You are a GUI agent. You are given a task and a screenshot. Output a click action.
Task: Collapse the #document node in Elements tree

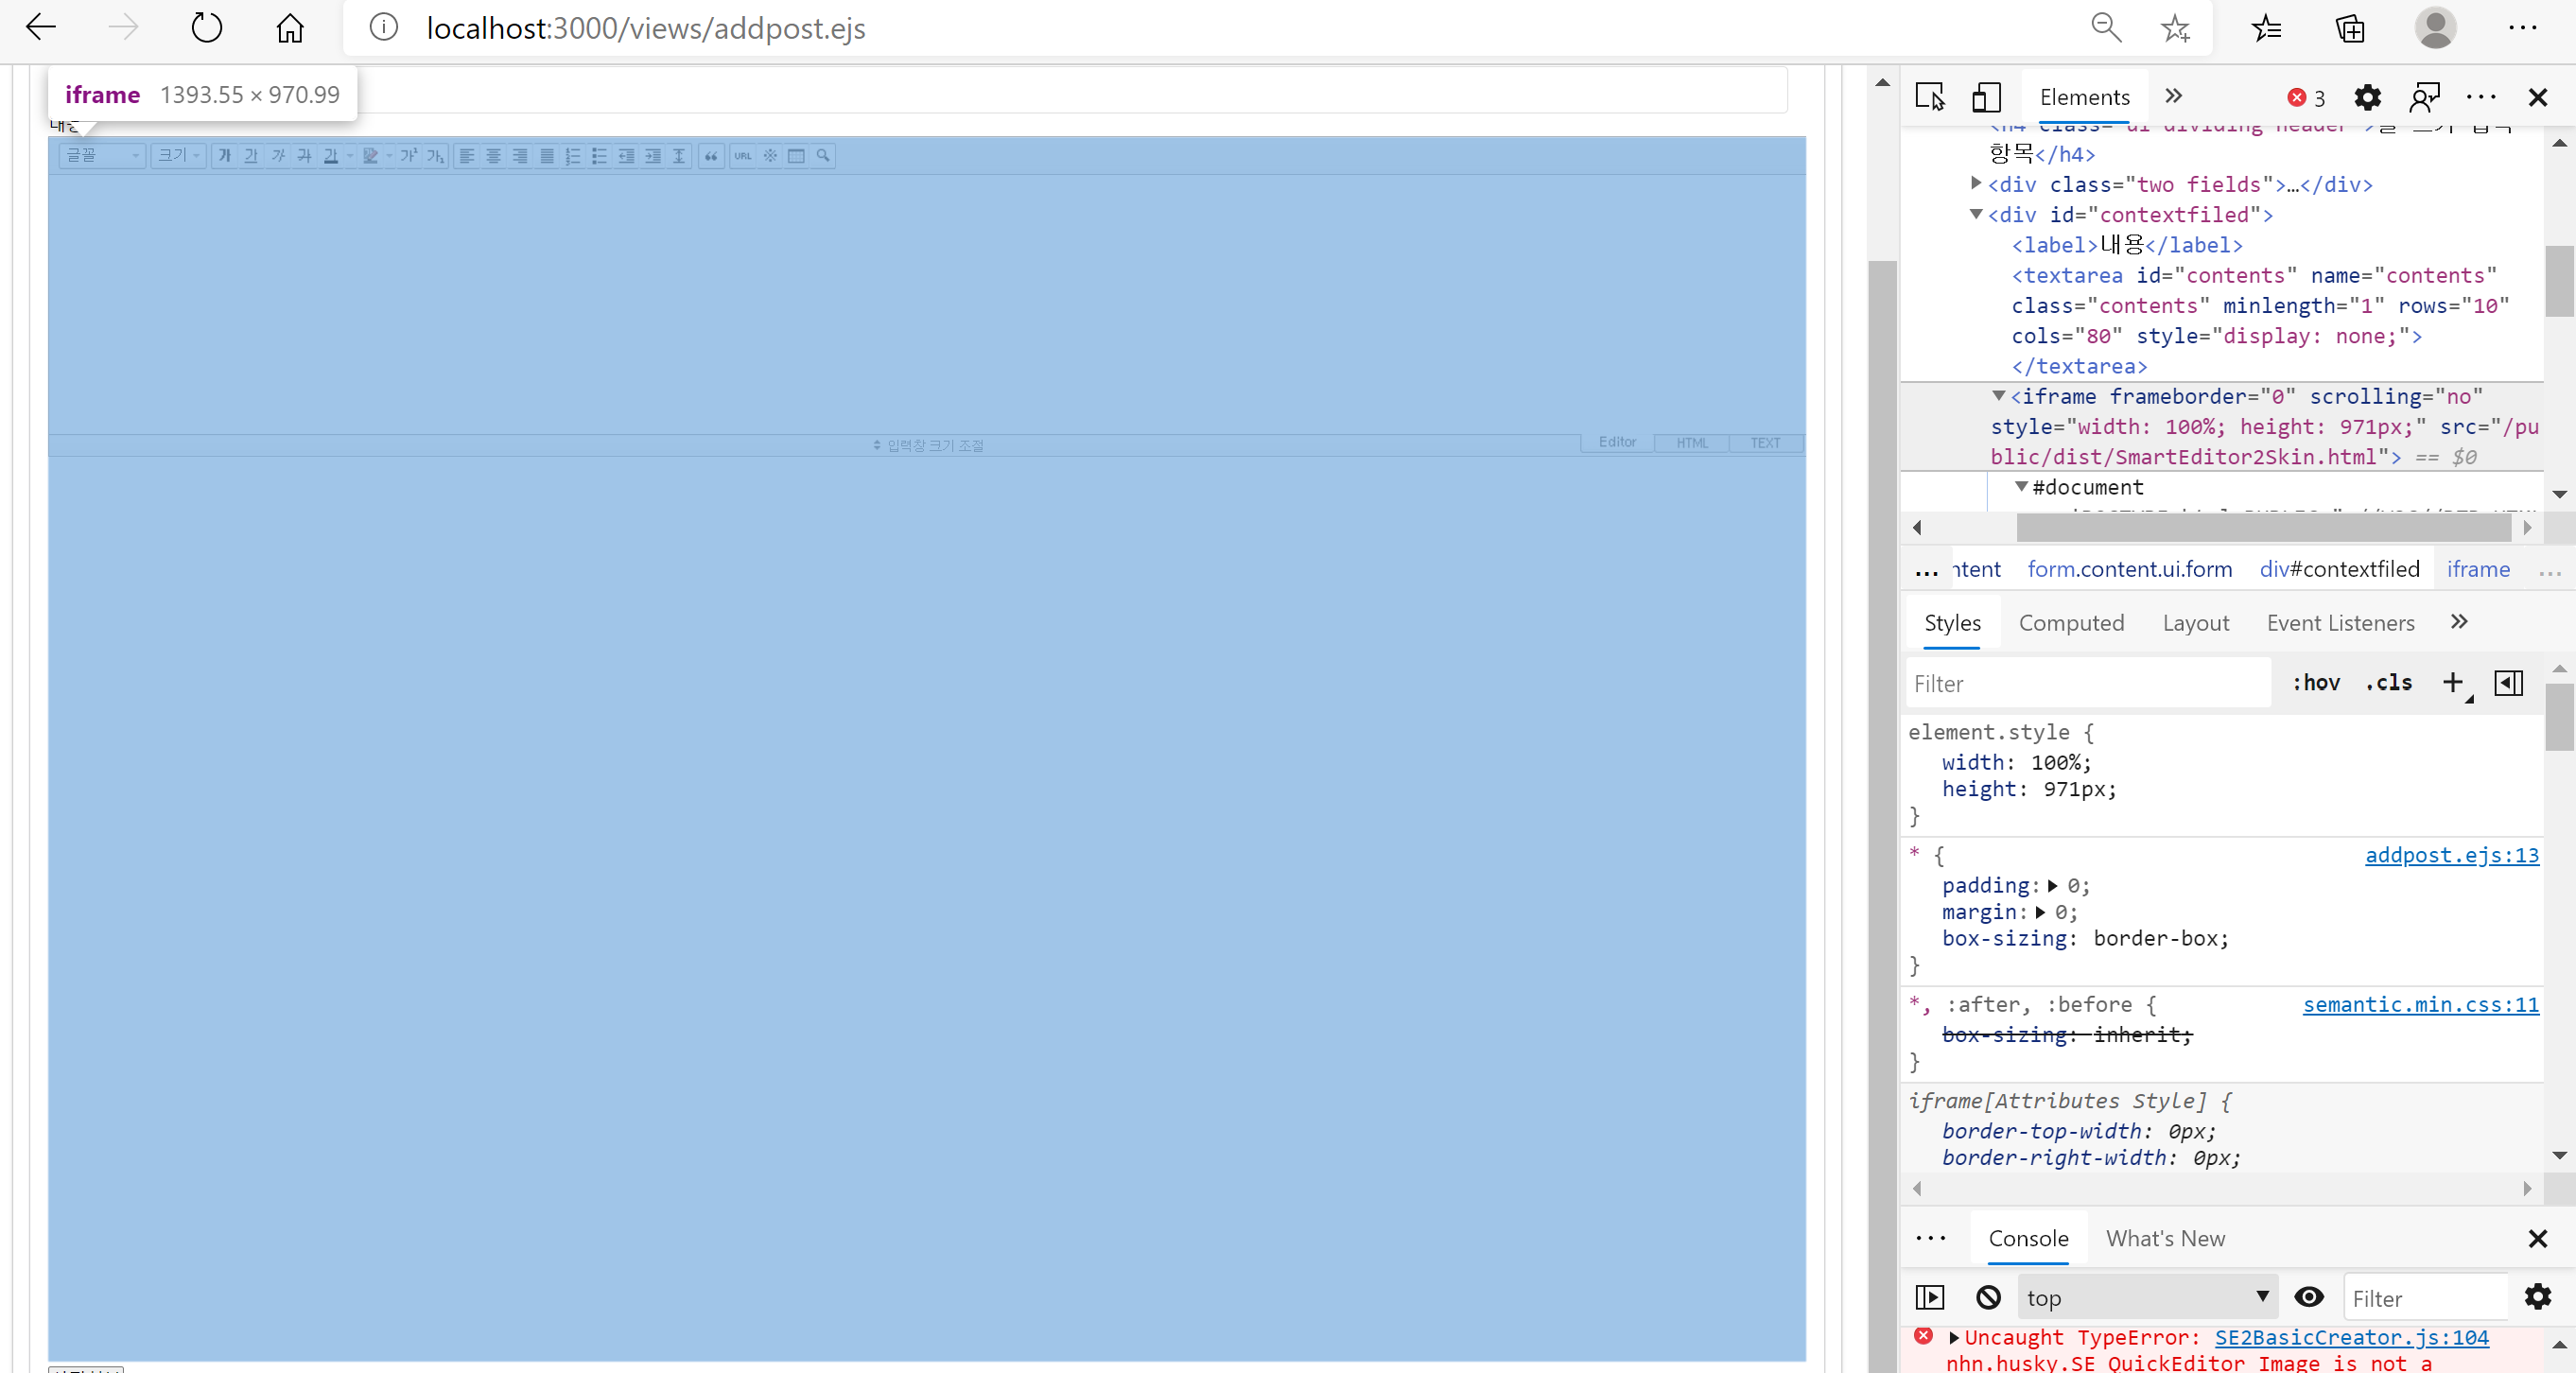[2022, 488]
